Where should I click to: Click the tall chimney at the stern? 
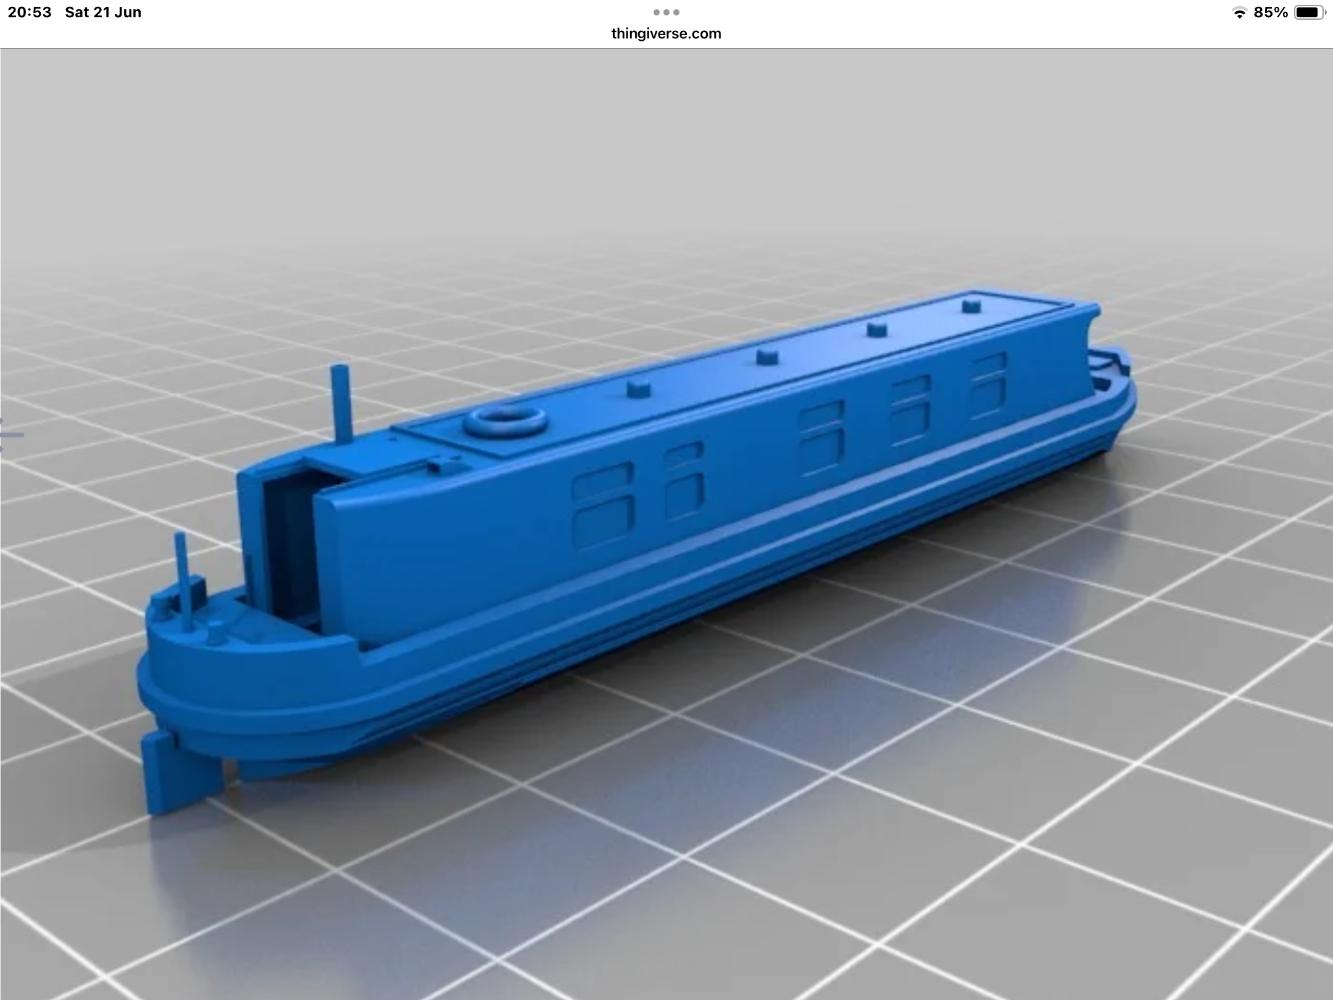click(x=341, y=403)
